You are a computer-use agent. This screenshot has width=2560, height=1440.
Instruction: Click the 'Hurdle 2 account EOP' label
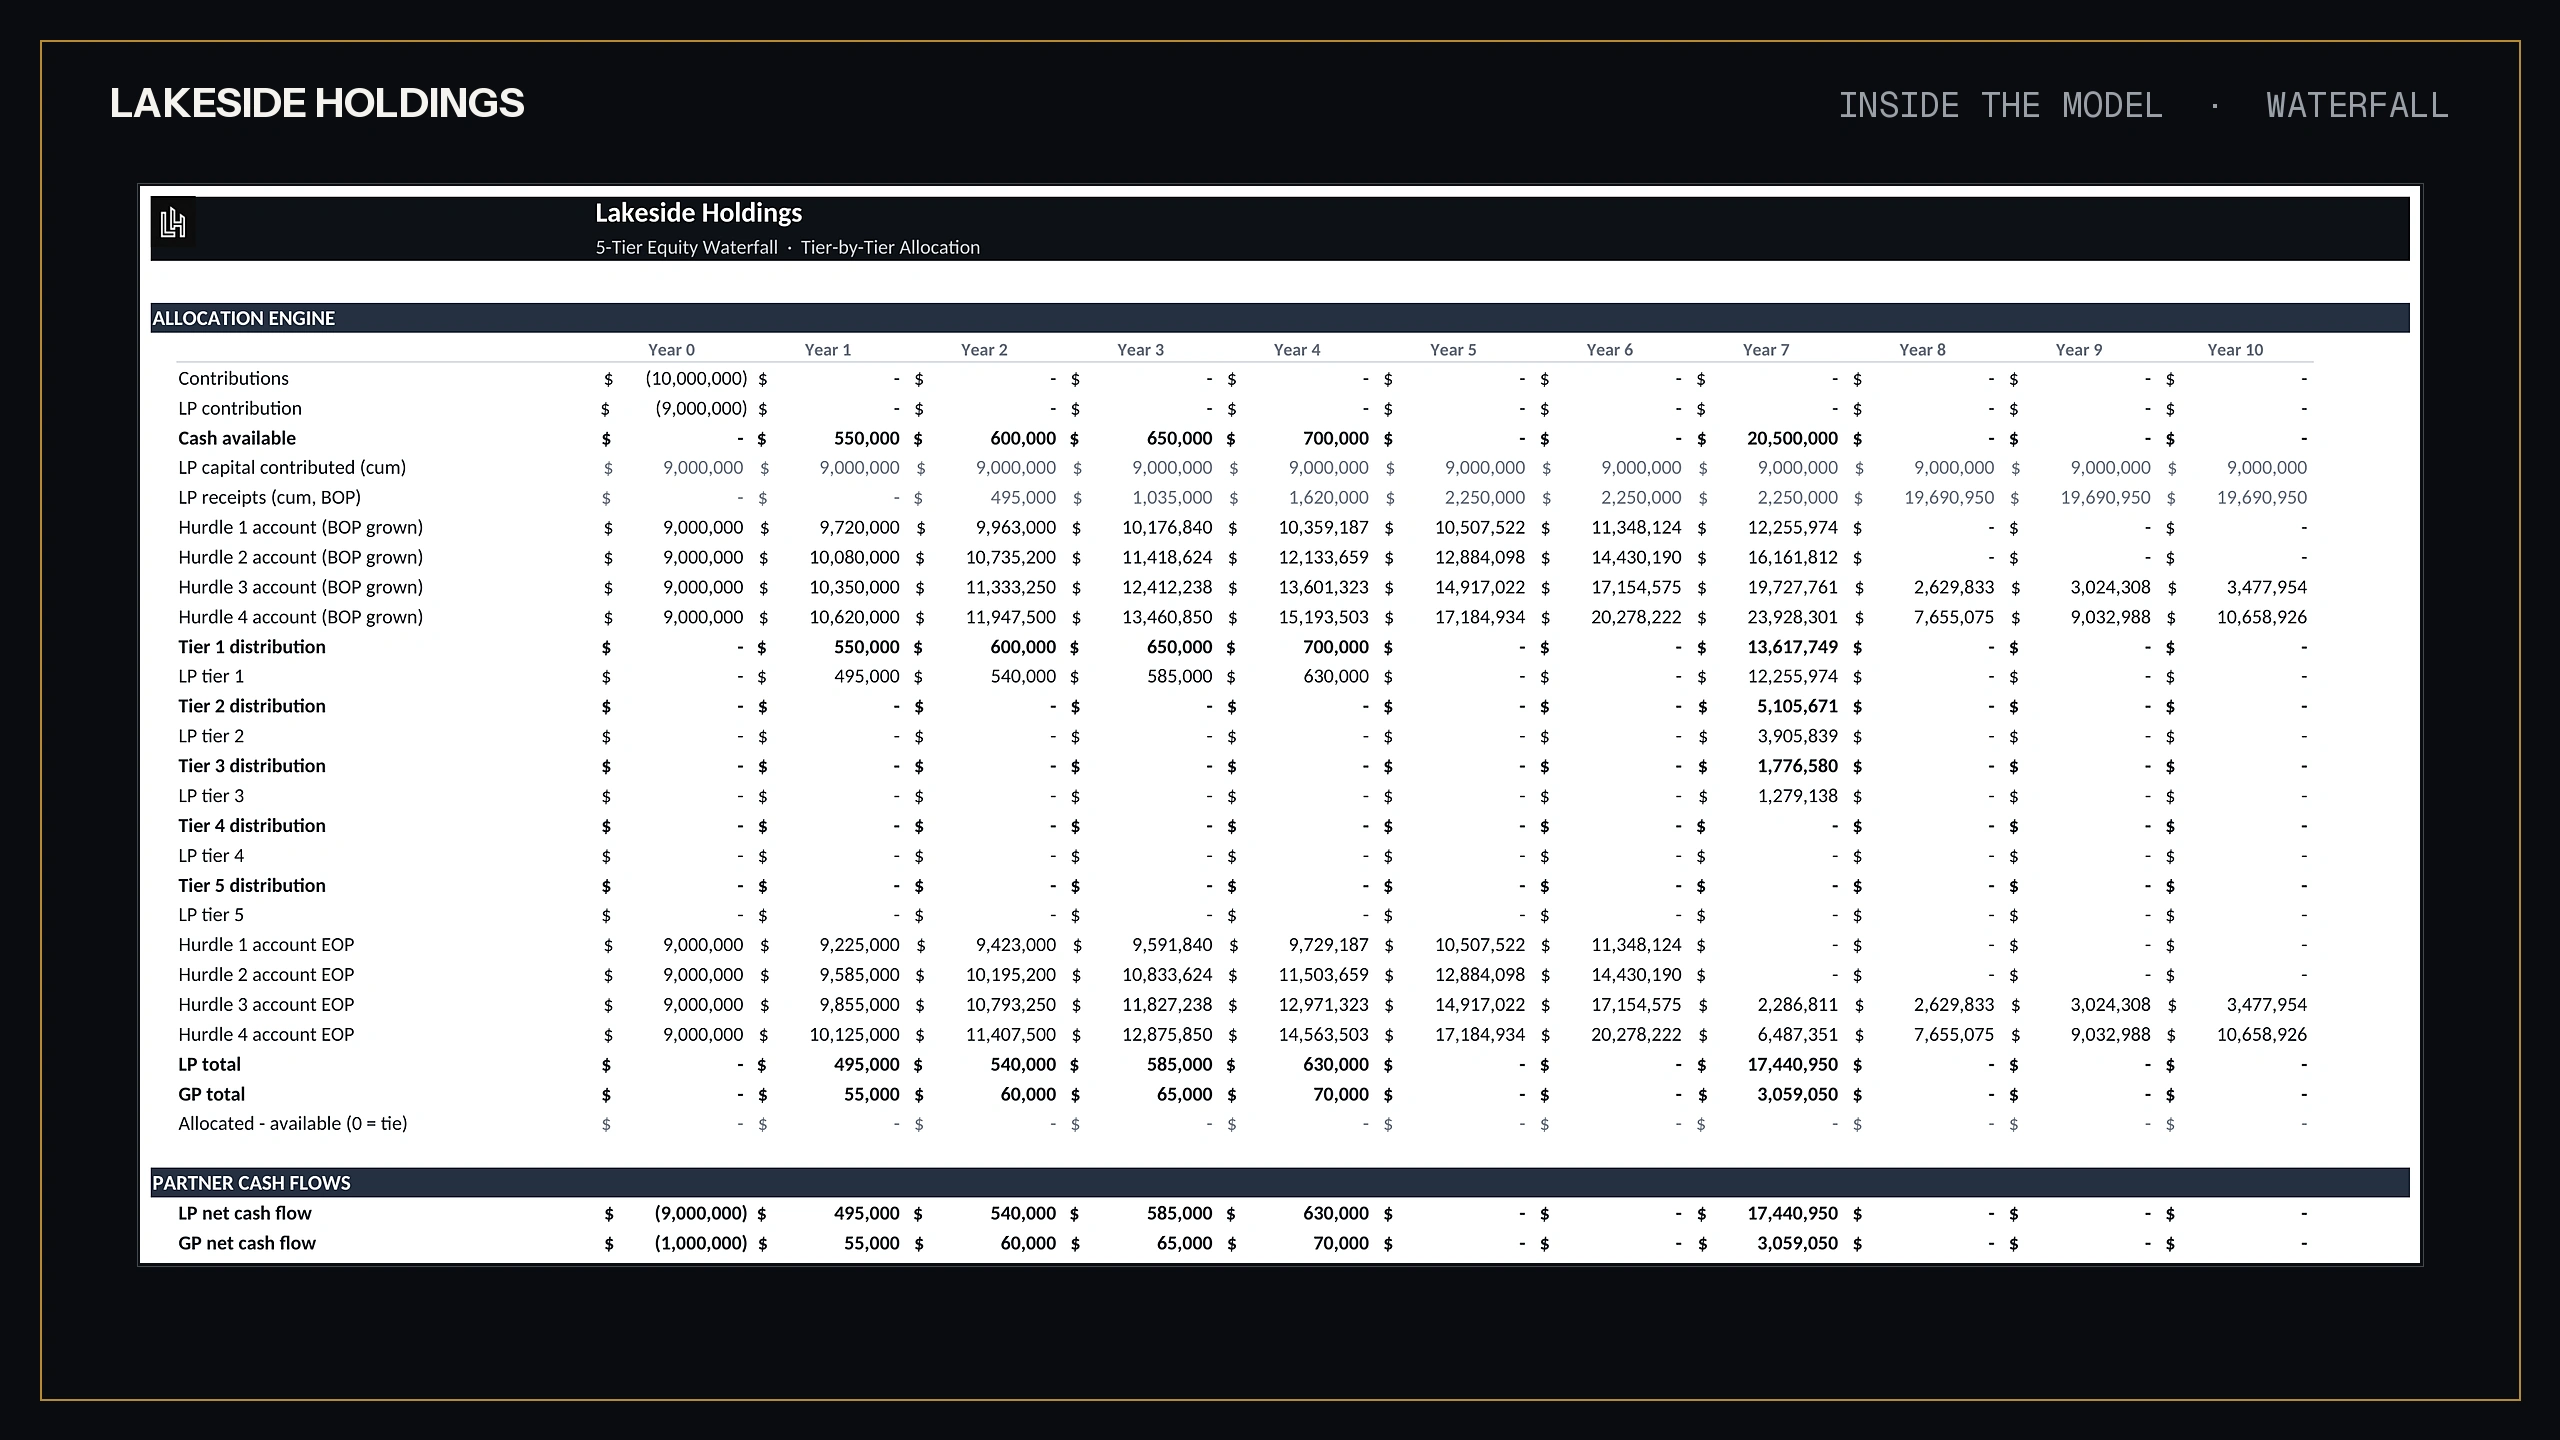(266, 975)
